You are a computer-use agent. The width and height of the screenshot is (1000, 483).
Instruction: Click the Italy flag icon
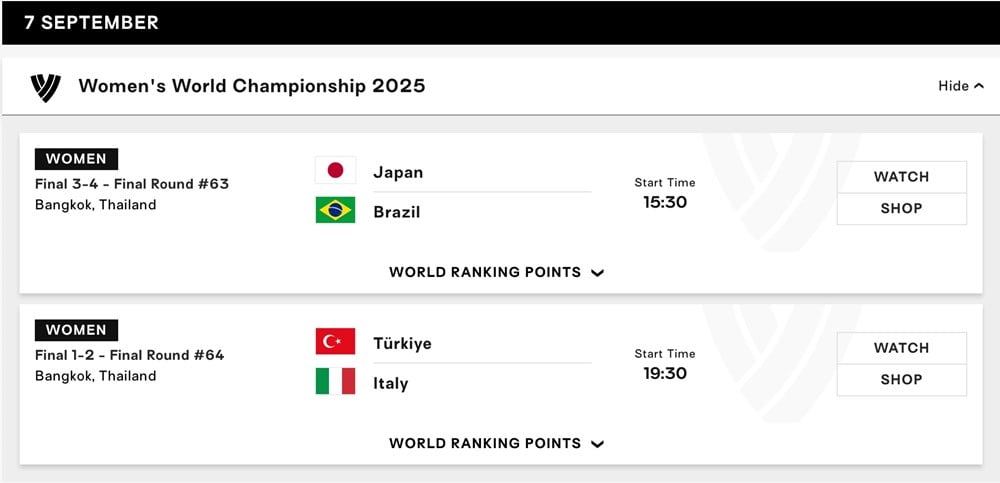(335, 382)
